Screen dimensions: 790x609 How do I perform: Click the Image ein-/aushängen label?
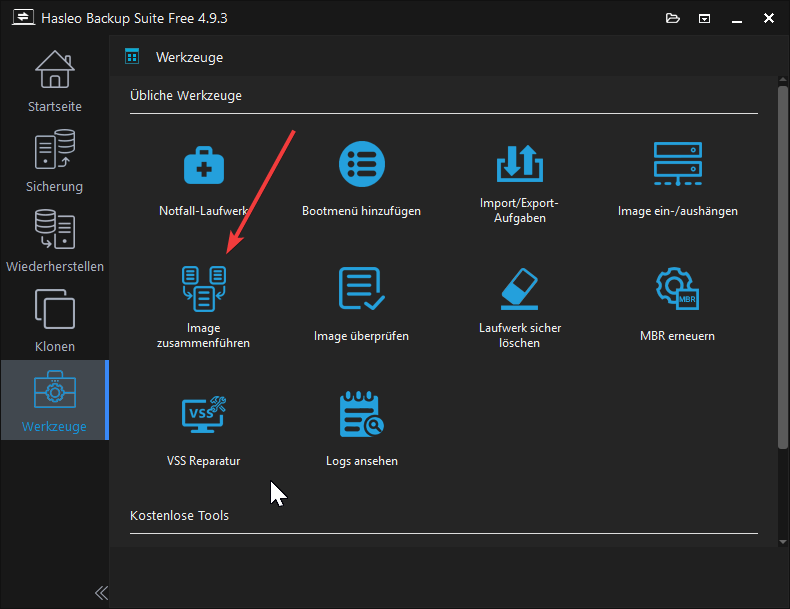coord(678,211)
